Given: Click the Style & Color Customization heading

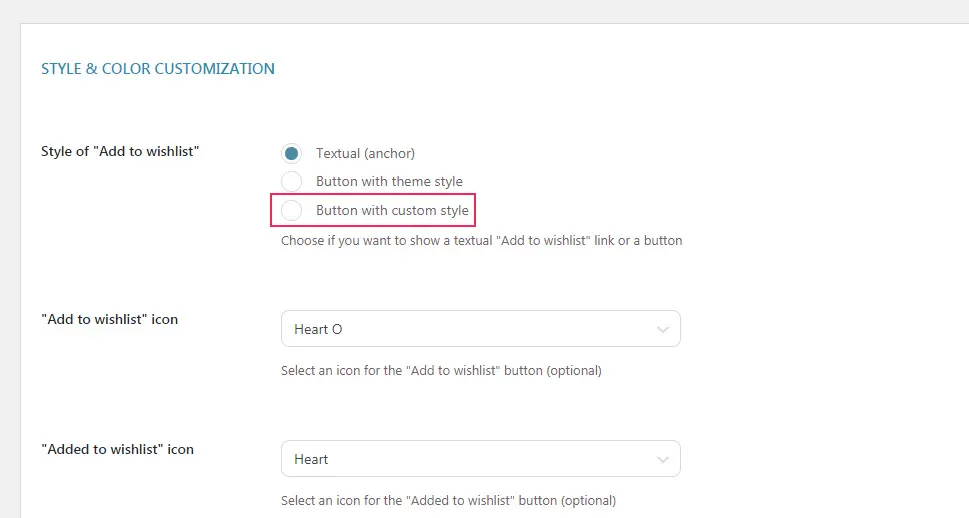Looking at the screenshot, I should [x=158, y=69].
